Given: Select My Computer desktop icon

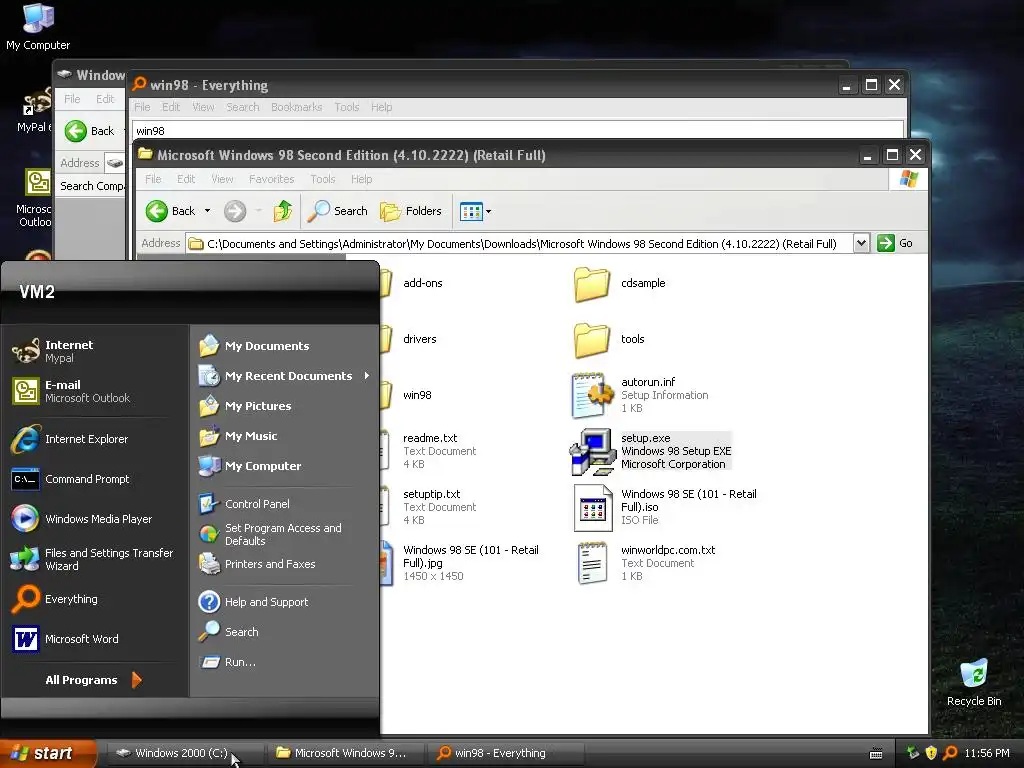Looking at the screenshot, I should pyautogui.click(x=38, y=26).
